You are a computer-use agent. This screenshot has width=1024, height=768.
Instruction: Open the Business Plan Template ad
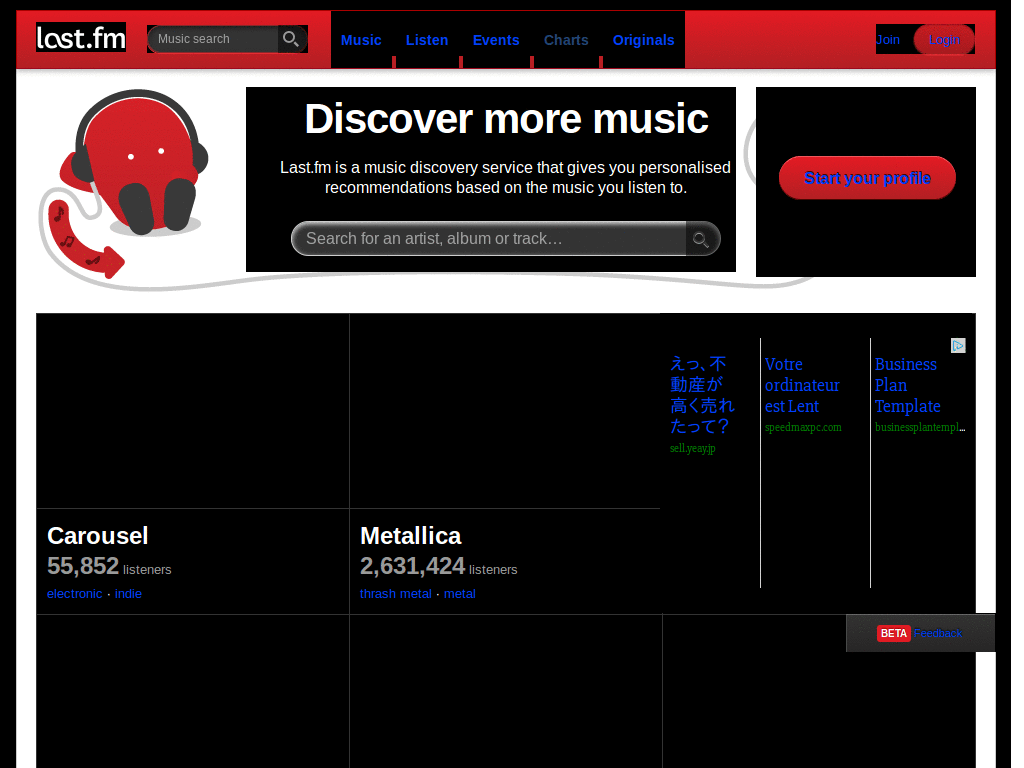(908, 385)
